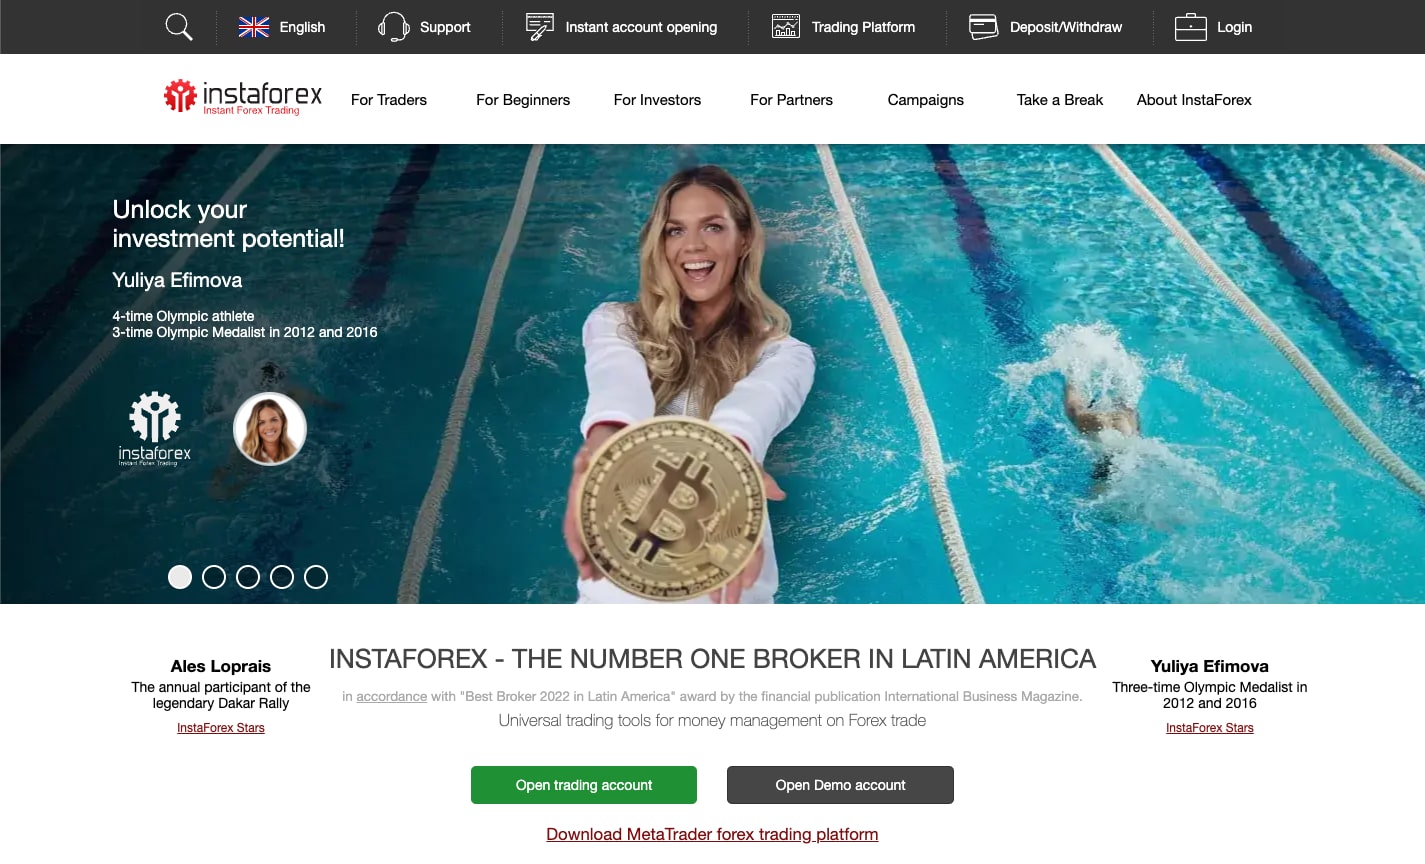Viewport: 1425px width, 864px height.
Task: Click the UK flag language icon
Action: (x=254, y=27)
